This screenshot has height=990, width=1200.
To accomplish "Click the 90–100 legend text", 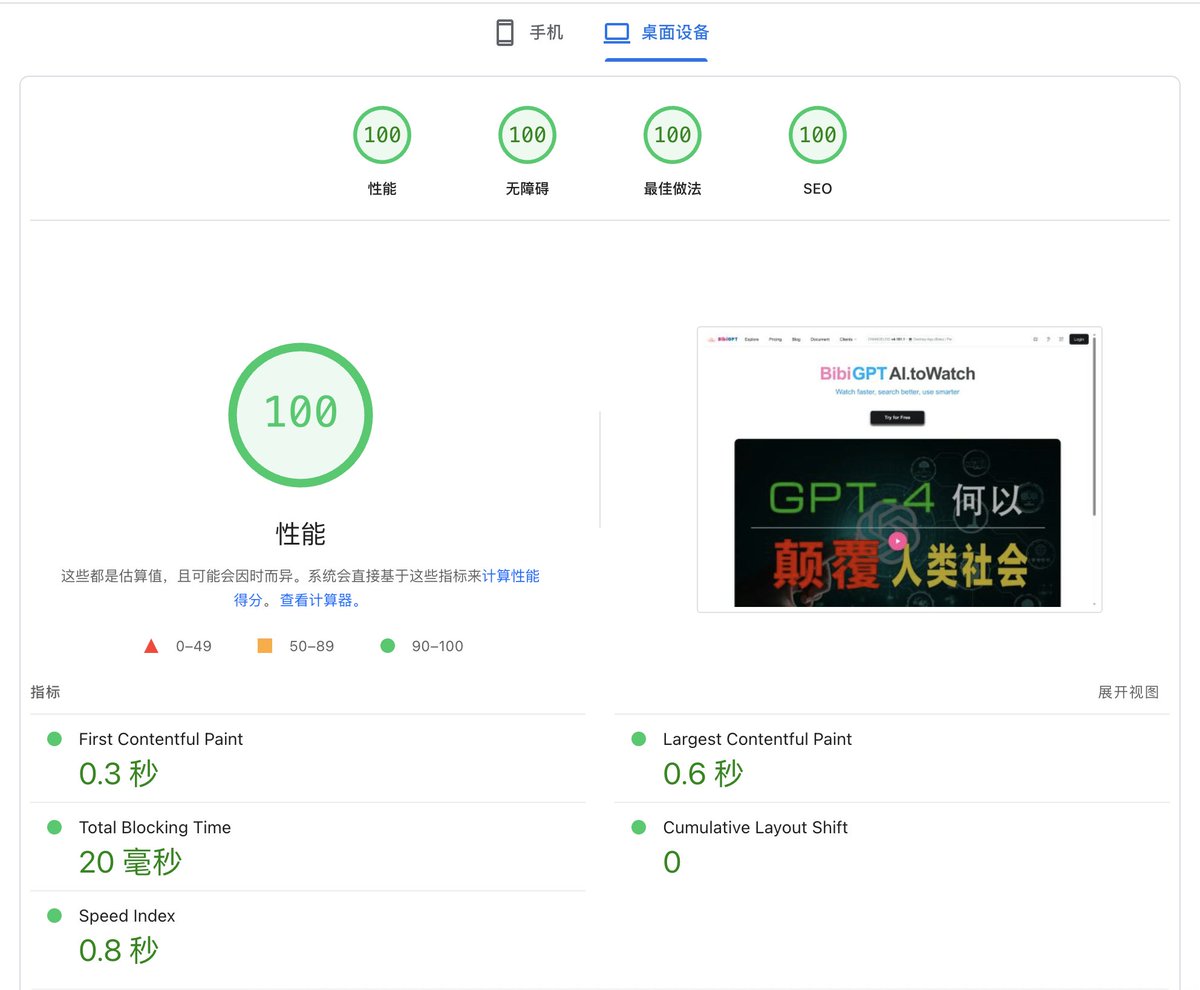I will 438,646.
